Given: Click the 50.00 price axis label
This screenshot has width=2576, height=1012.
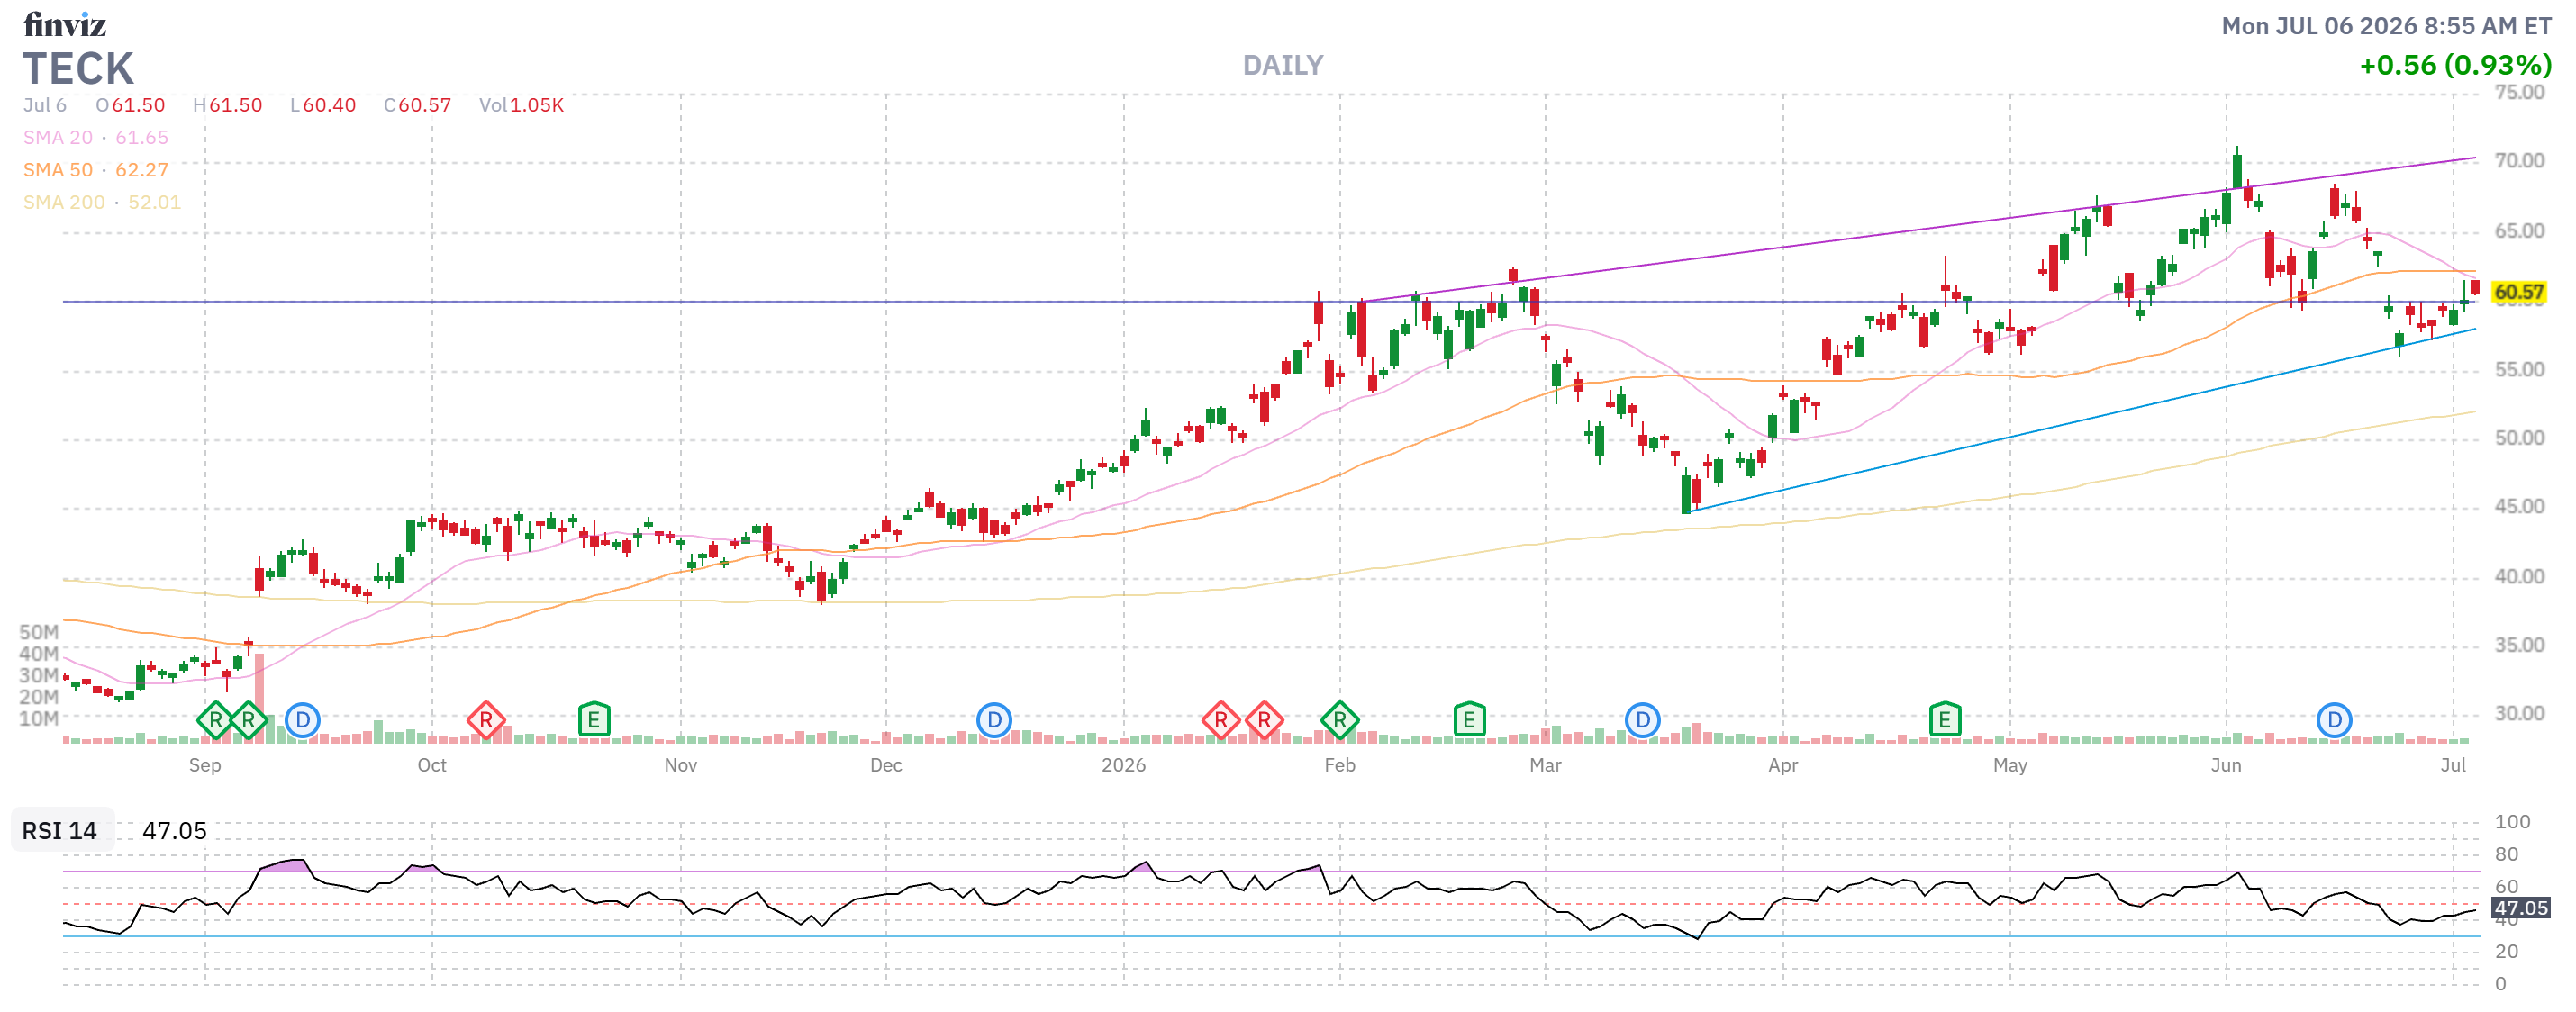Looking at the screenshot, I should click(2519, 438).
